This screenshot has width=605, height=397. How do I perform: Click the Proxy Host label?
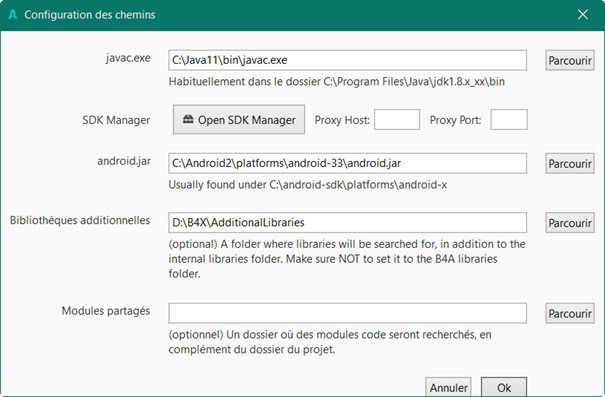click(342, 120)
